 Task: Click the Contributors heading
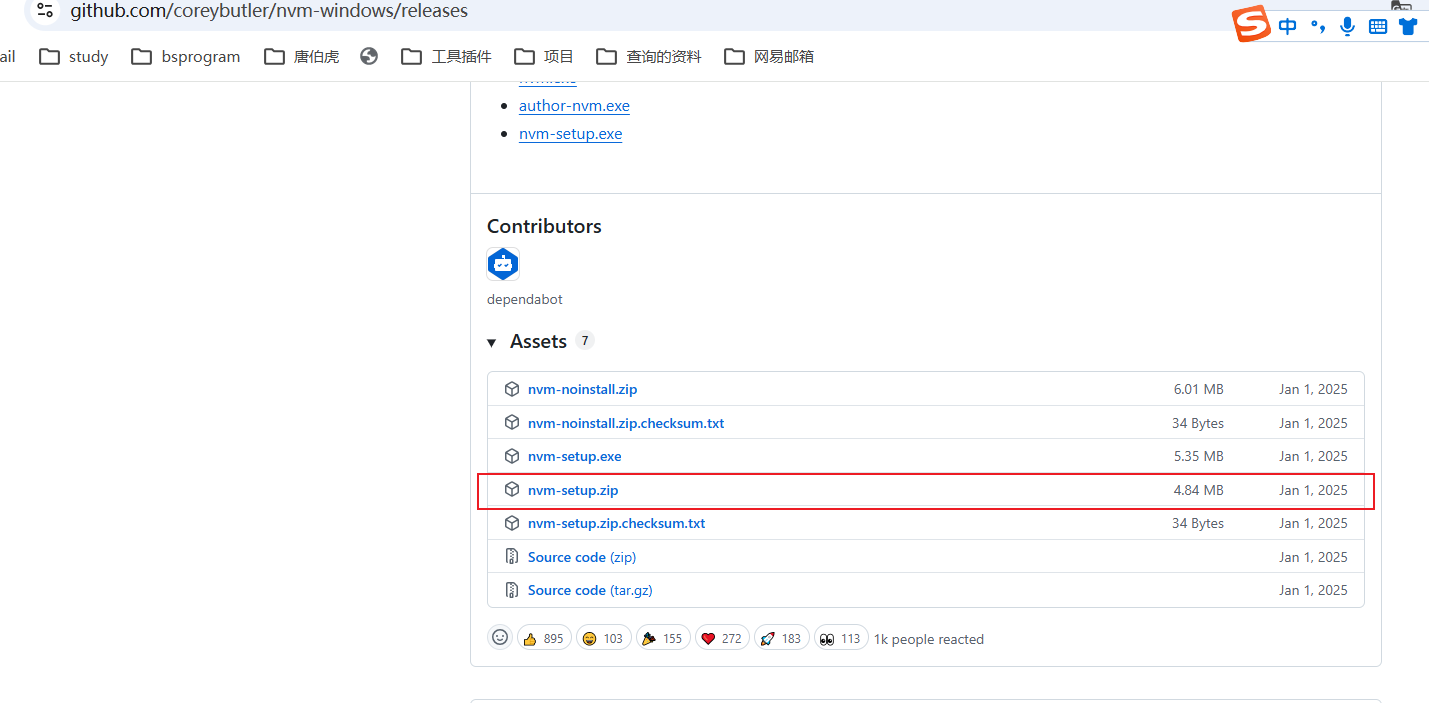pos(544,226)
